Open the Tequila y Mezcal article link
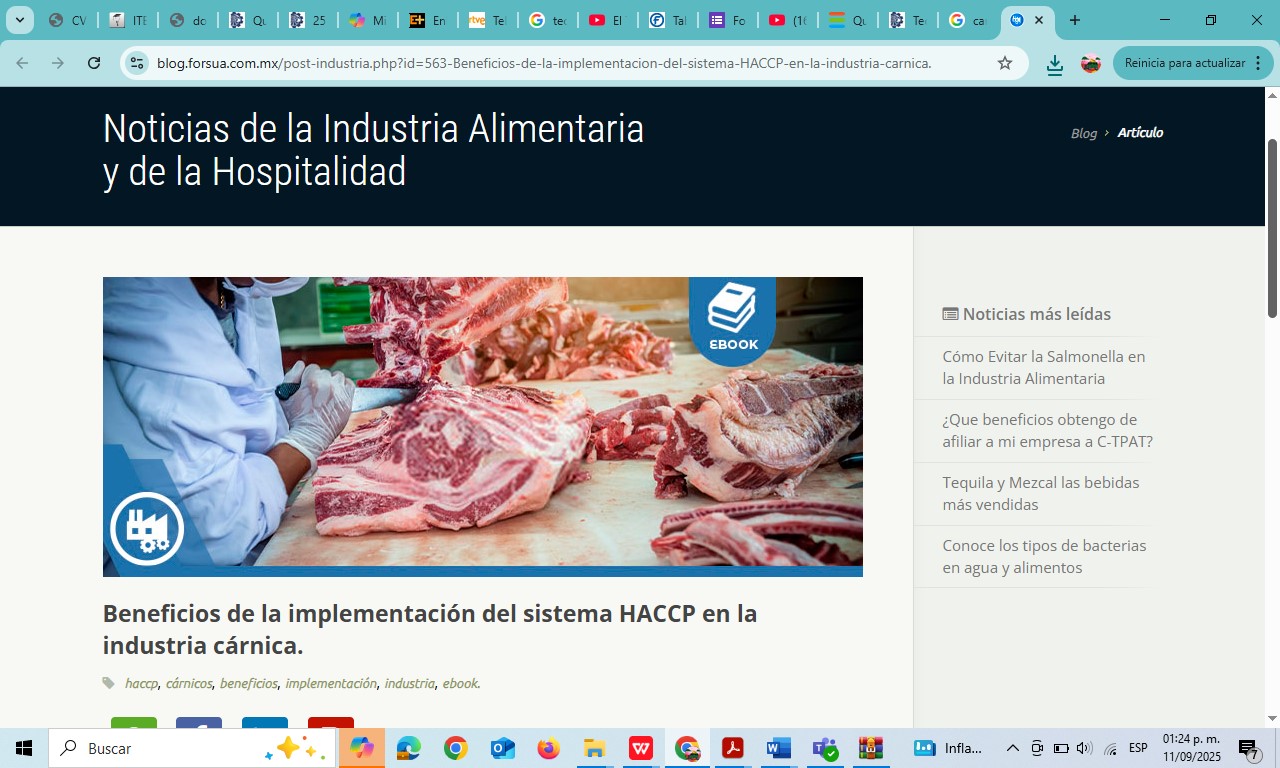The width and height of the screenshot is (1280, 768). tap(1040, 493)
